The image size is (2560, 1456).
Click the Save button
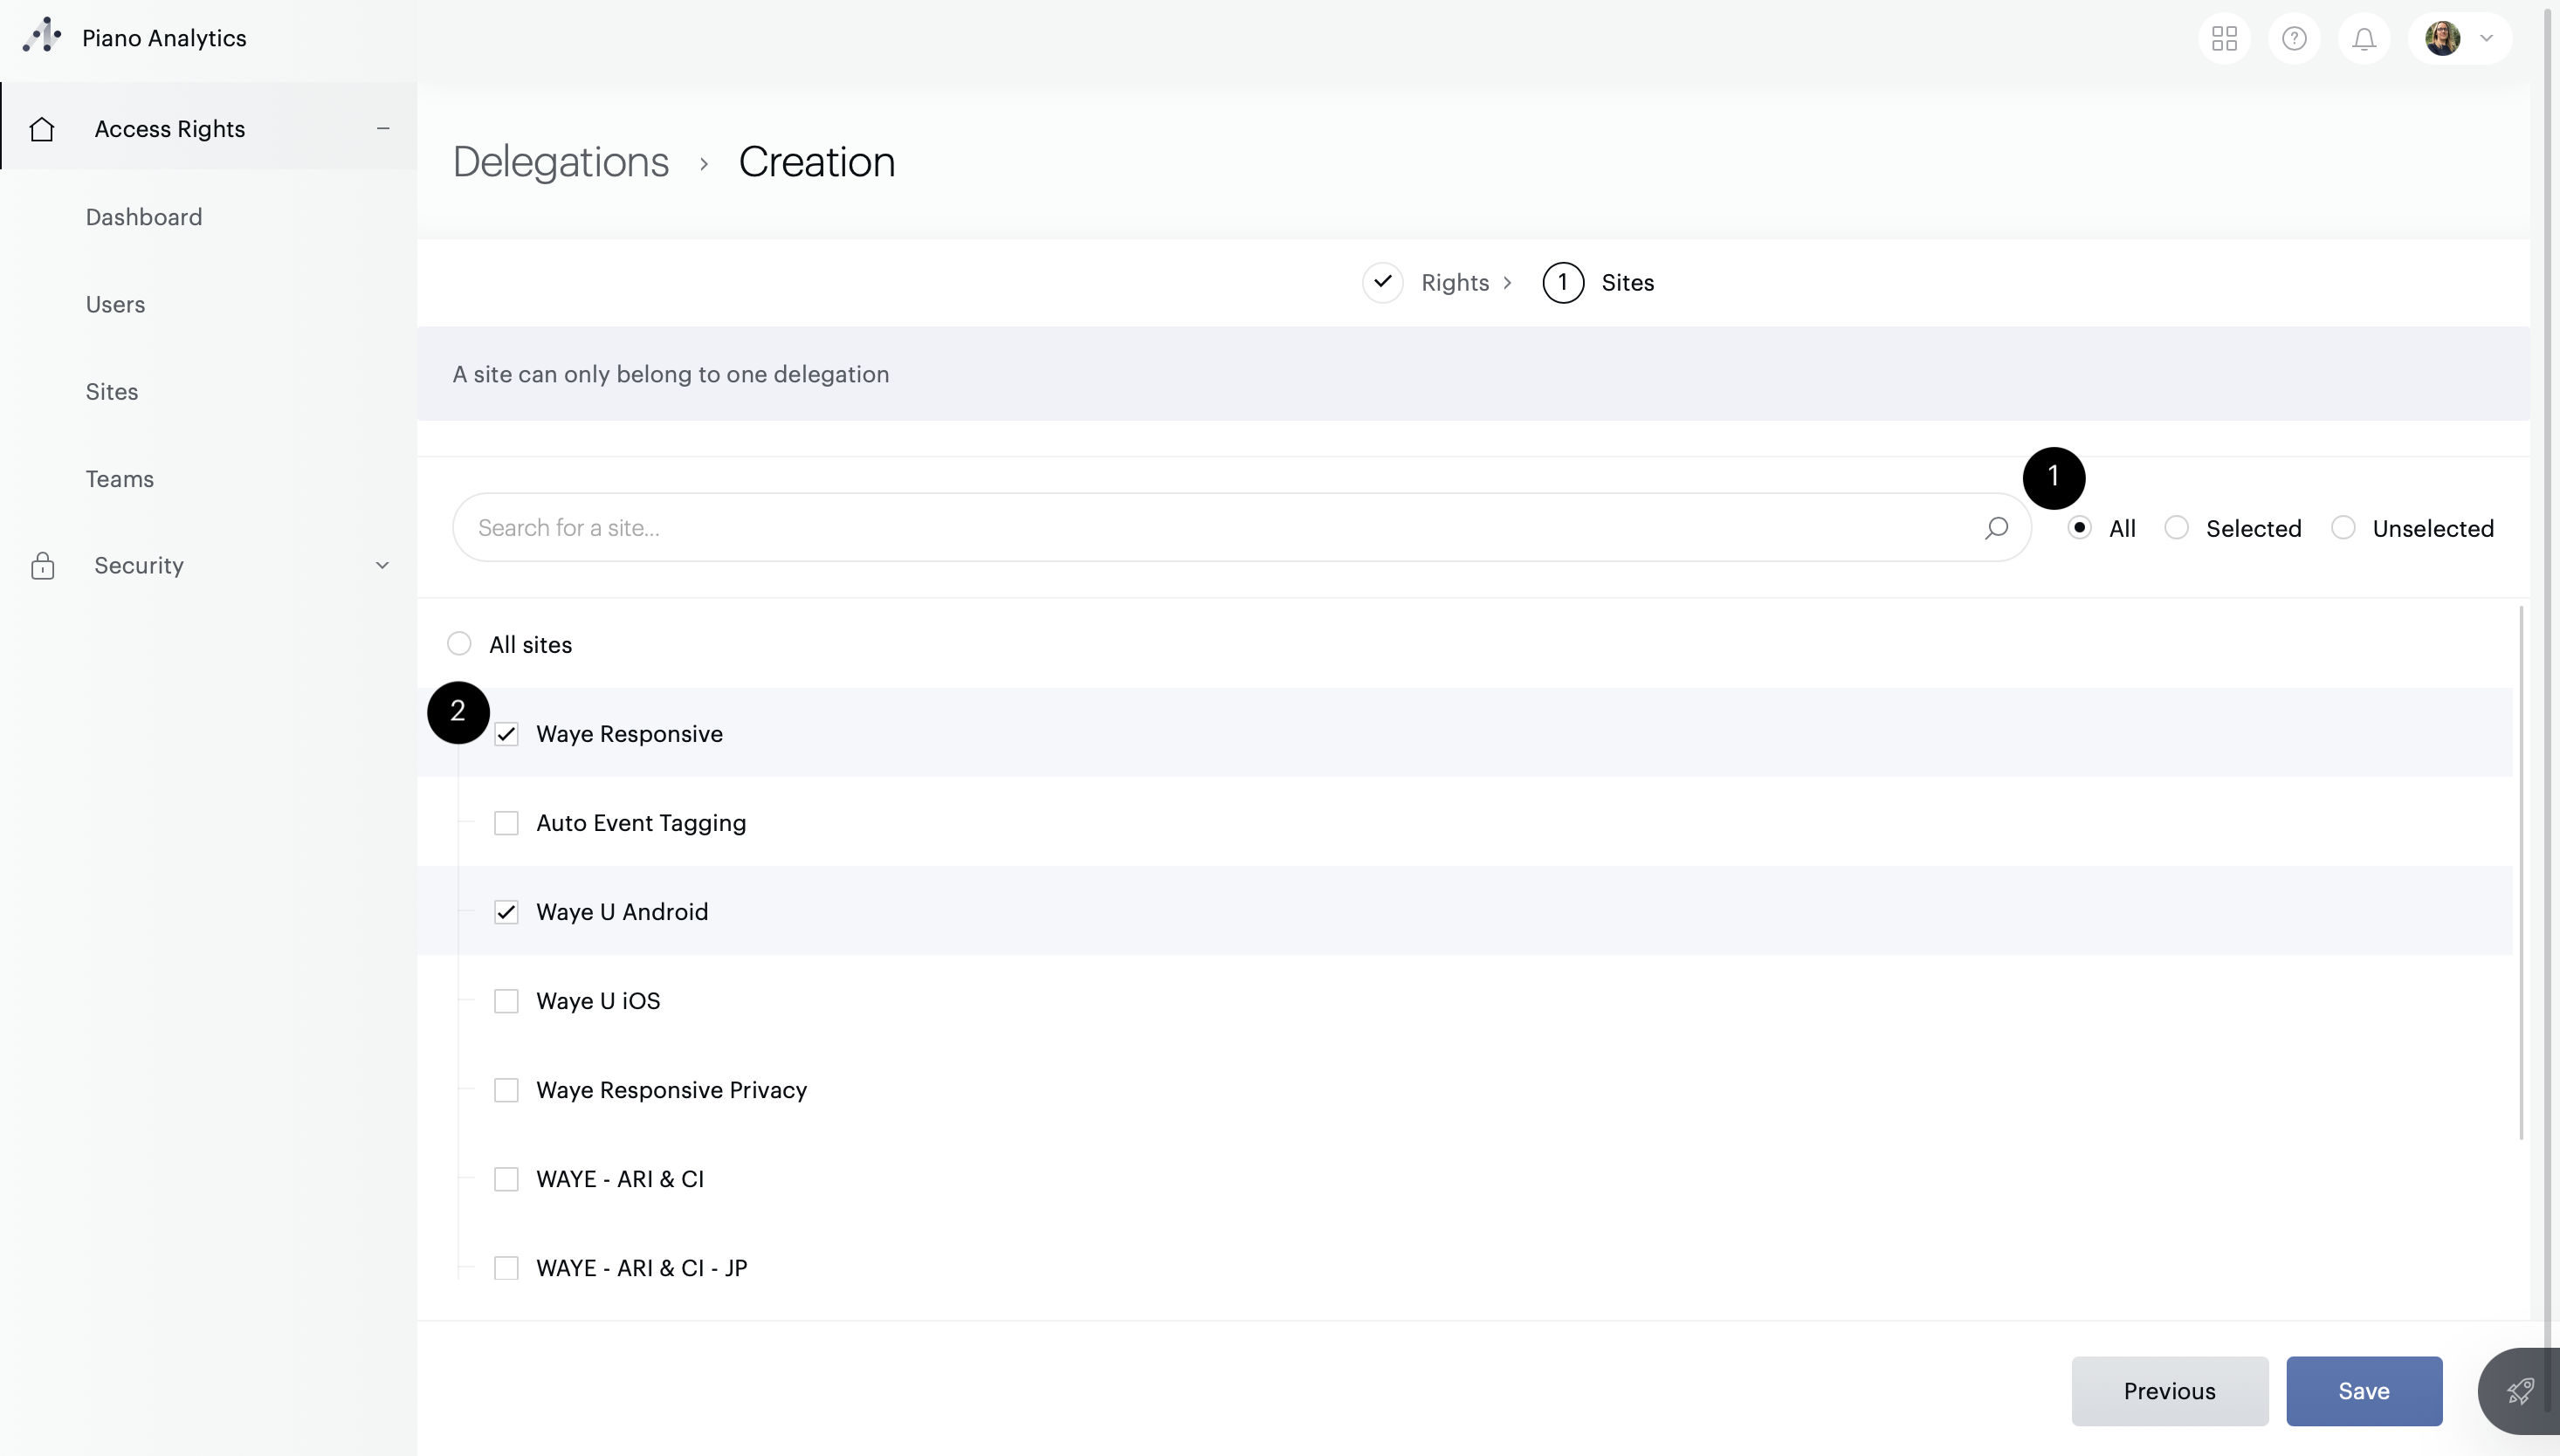click(2364, 1391)
